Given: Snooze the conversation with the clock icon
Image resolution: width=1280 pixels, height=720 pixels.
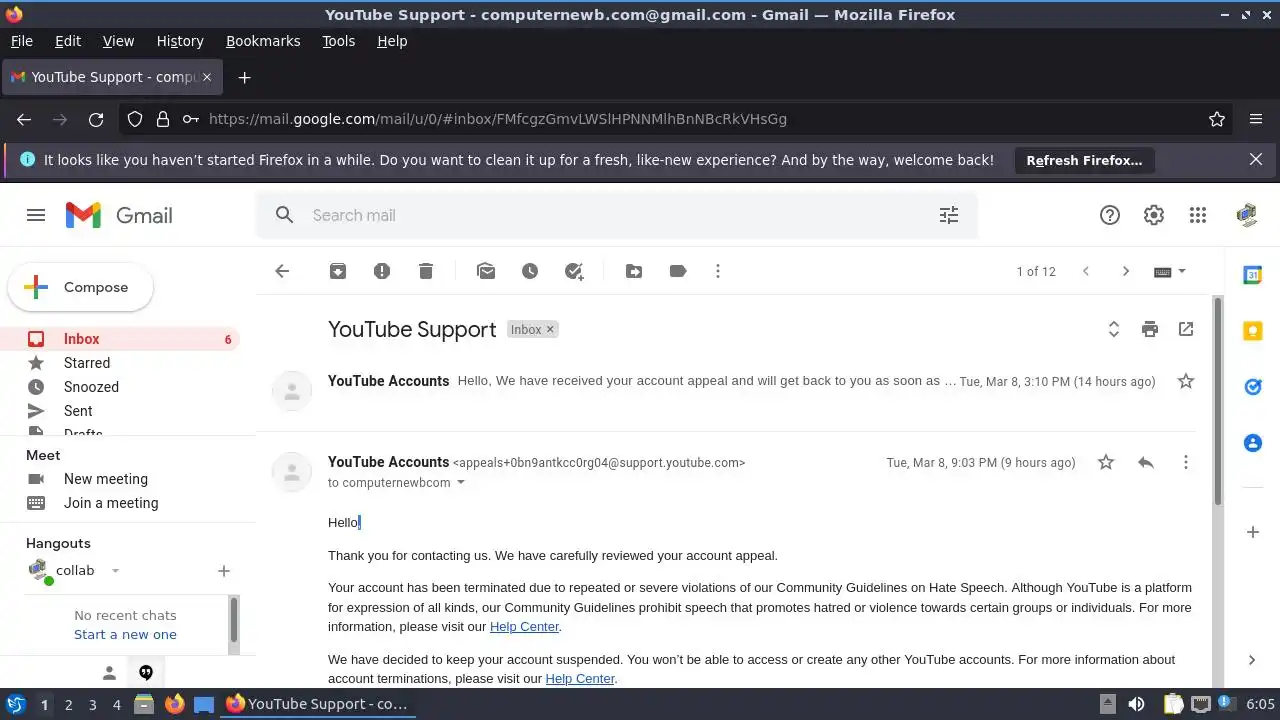Looking at the screenshot, I should 530,271.
